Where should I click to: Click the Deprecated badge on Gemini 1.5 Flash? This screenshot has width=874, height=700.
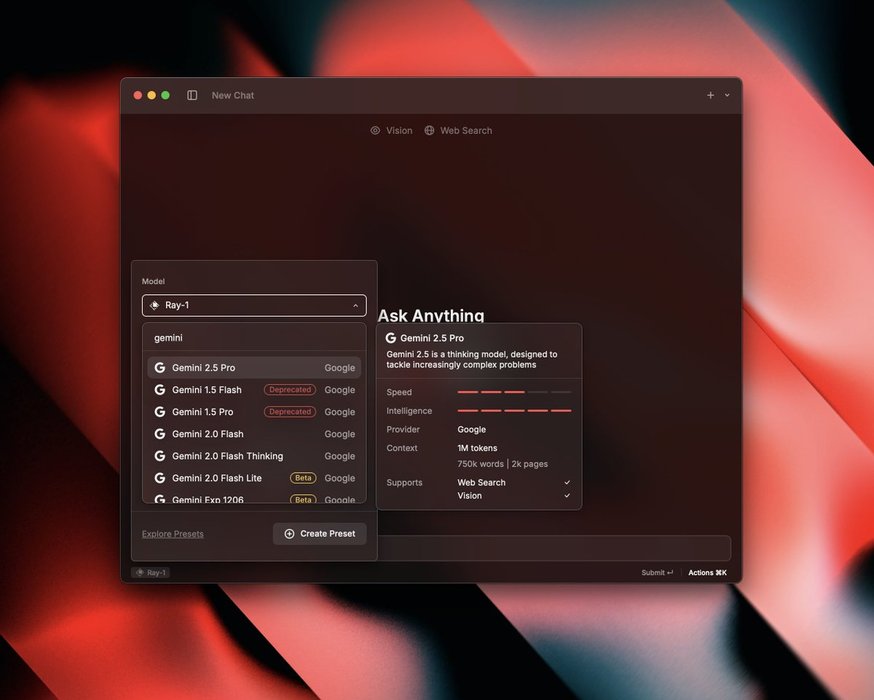pos(290,390)
